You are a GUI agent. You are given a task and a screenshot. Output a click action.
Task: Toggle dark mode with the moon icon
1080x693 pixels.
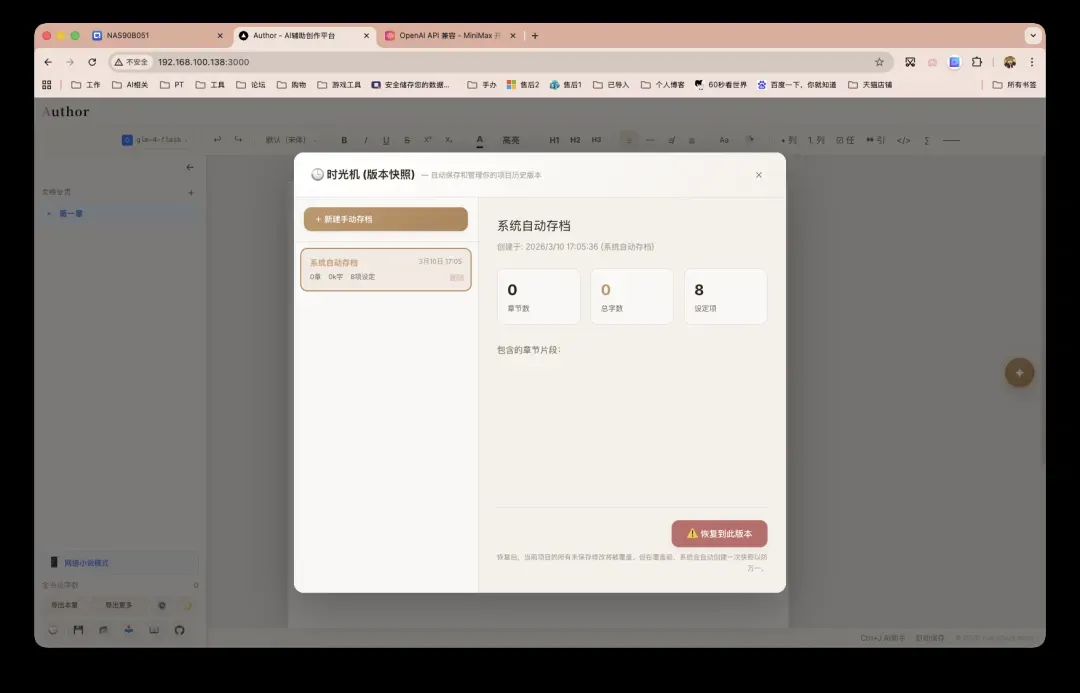coord(186,605)
